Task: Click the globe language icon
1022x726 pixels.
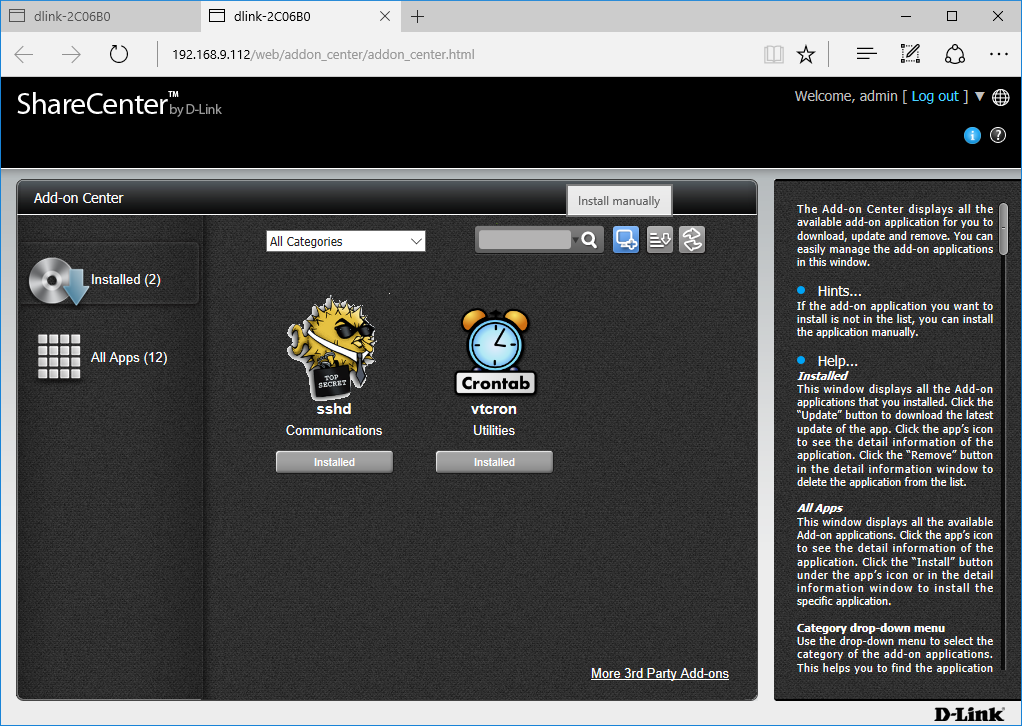Action: tap(1000, 97)
